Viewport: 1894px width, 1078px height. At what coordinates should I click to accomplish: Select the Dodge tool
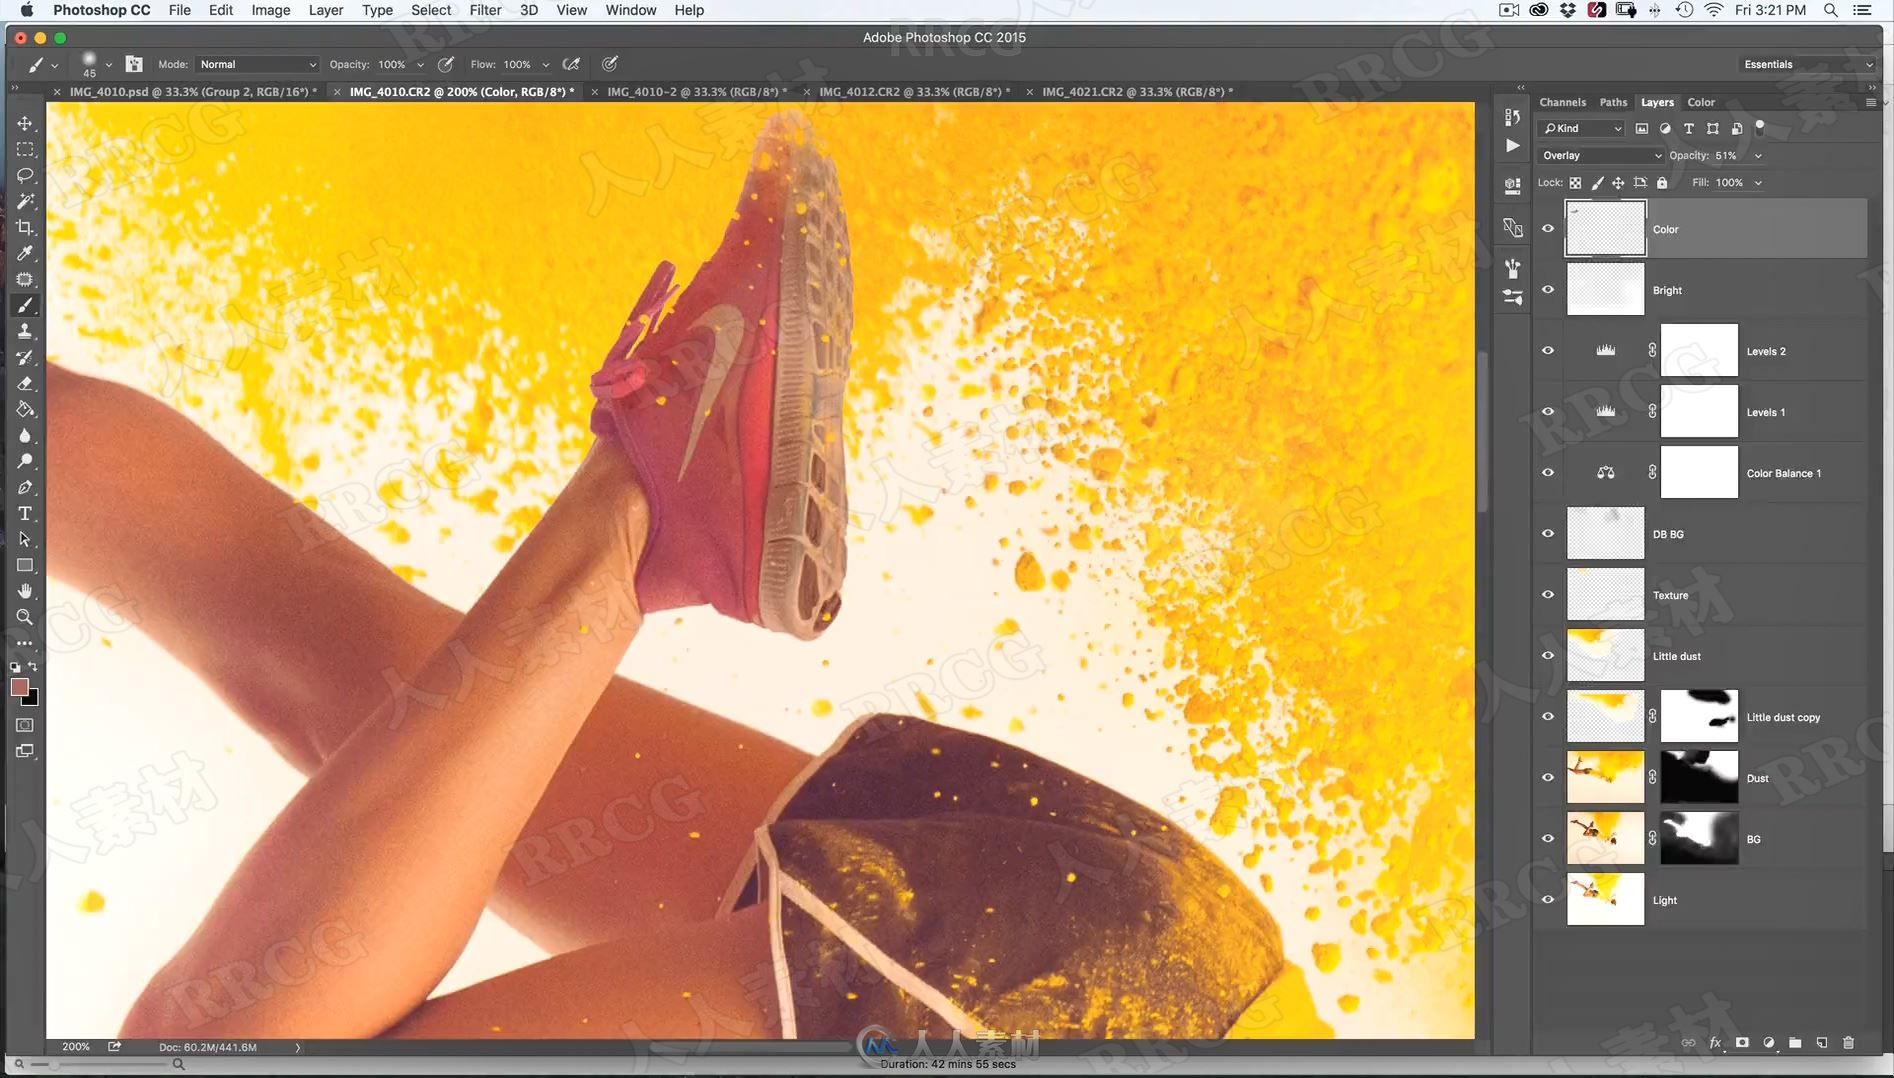[25, 461]
